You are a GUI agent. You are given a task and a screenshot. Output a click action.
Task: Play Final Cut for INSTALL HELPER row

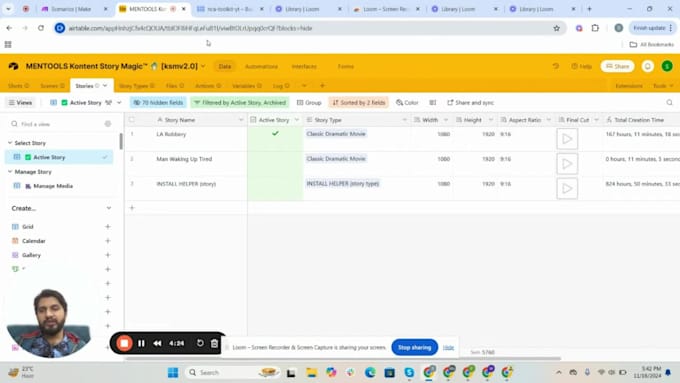click(567, 188)
